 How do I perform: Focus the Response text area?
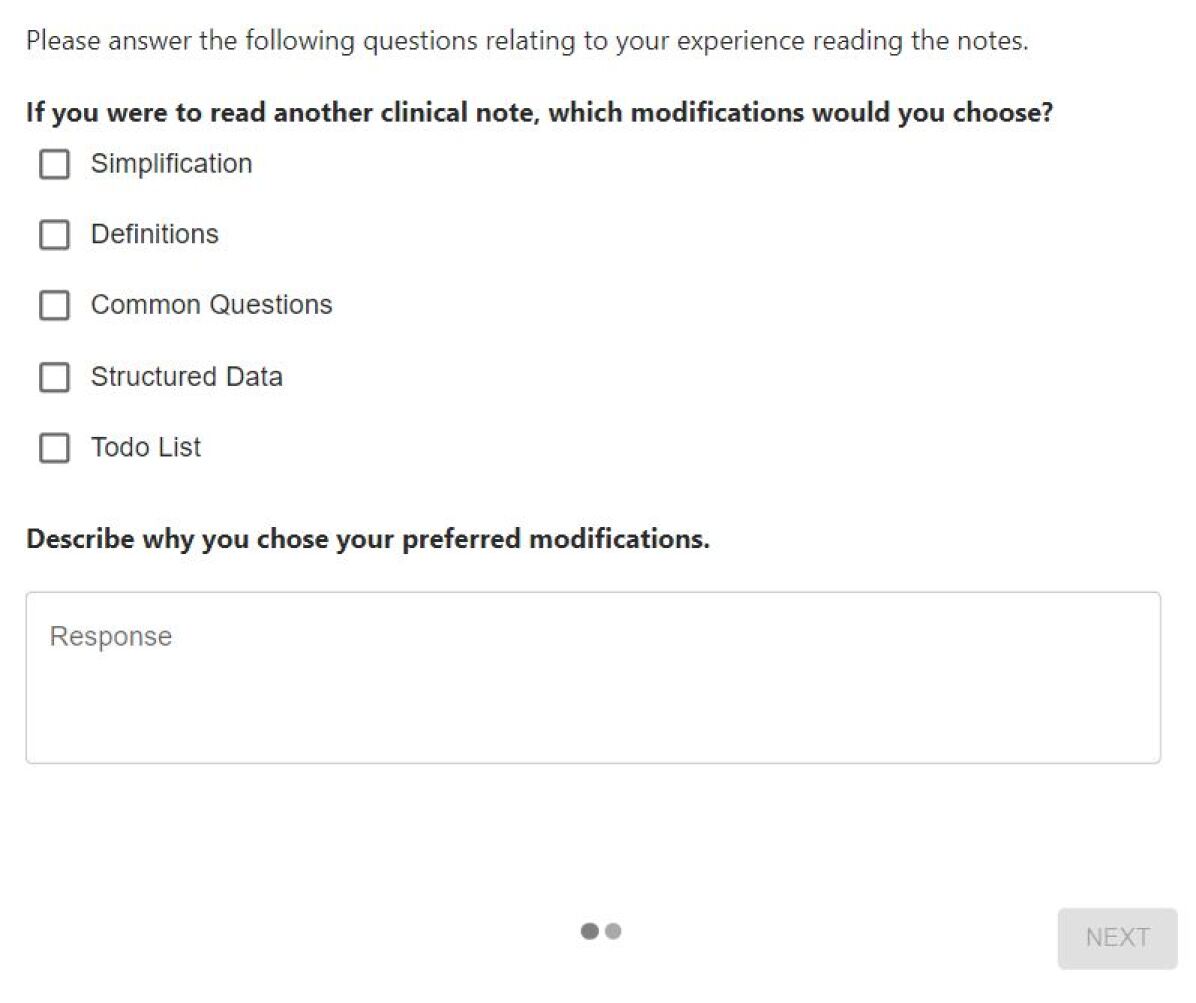tap(593, 690)
